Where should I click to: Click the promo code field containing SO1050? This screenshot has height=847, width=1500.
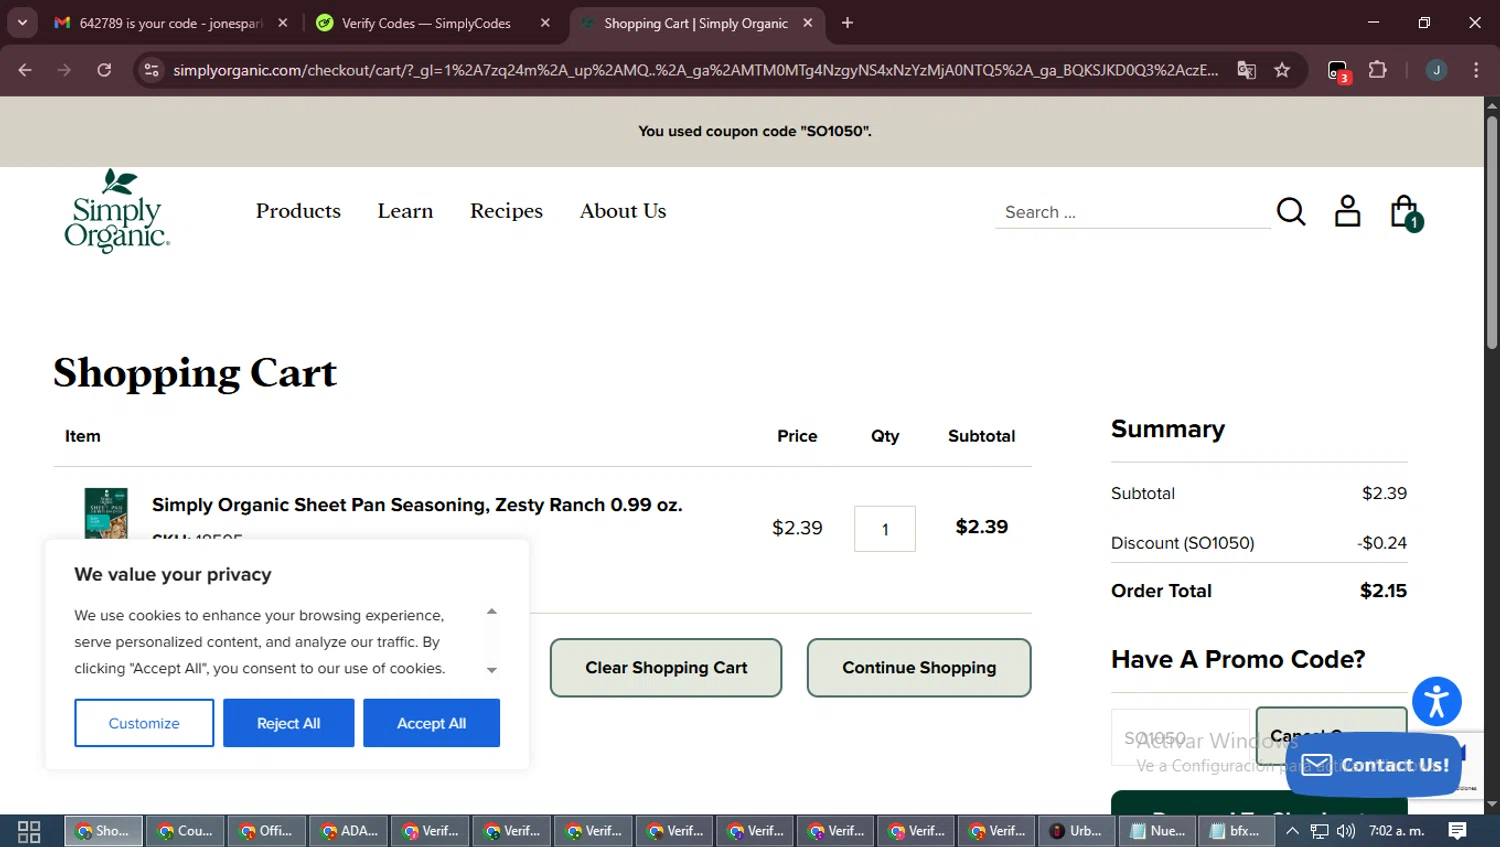pyautogui.click(x=1180, y=738)
